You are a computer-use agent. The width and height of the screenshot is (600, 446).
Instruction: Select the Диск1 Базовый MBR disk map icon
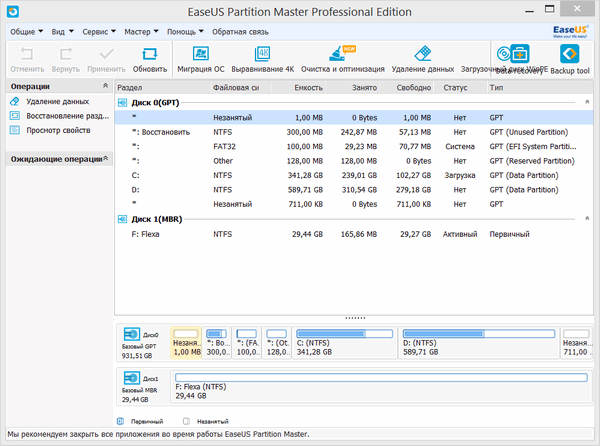click(x=132, y=378)
